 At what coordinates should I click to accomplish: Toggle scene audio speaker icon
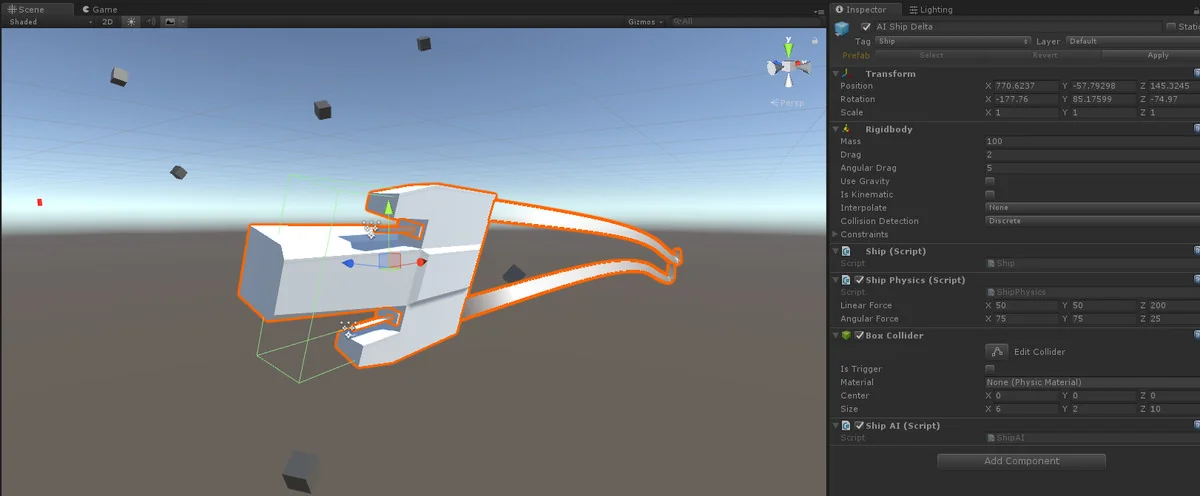150,21
